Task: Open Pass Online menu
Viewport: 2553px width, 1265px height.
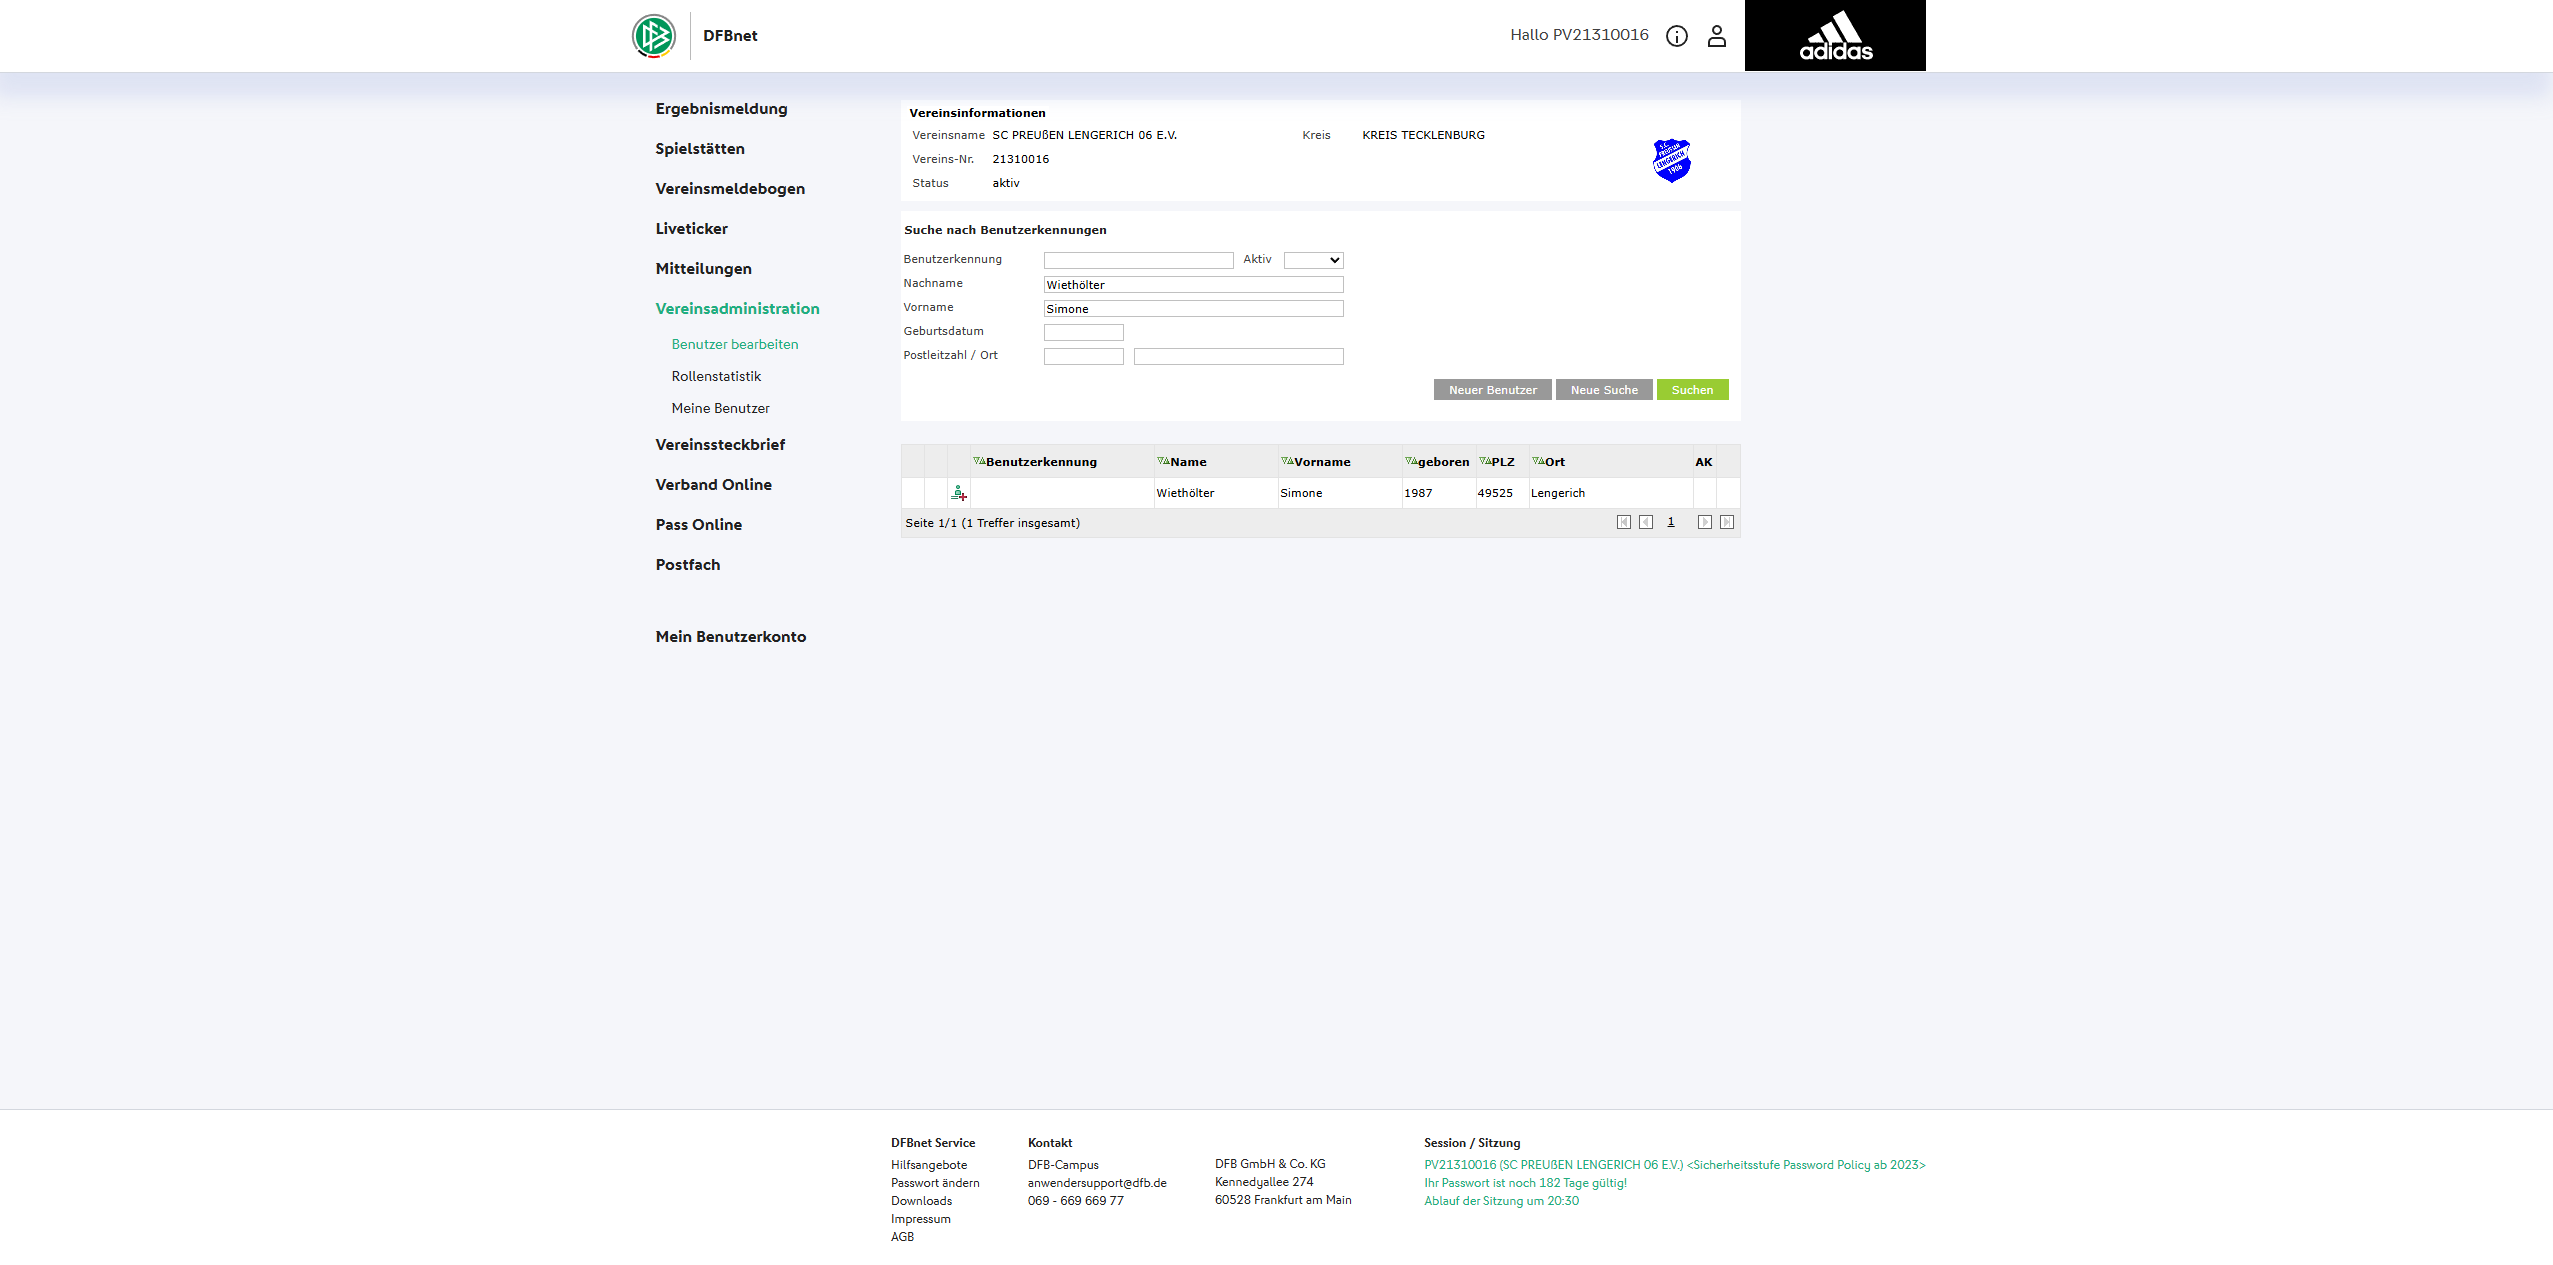Action: (698, 524)
